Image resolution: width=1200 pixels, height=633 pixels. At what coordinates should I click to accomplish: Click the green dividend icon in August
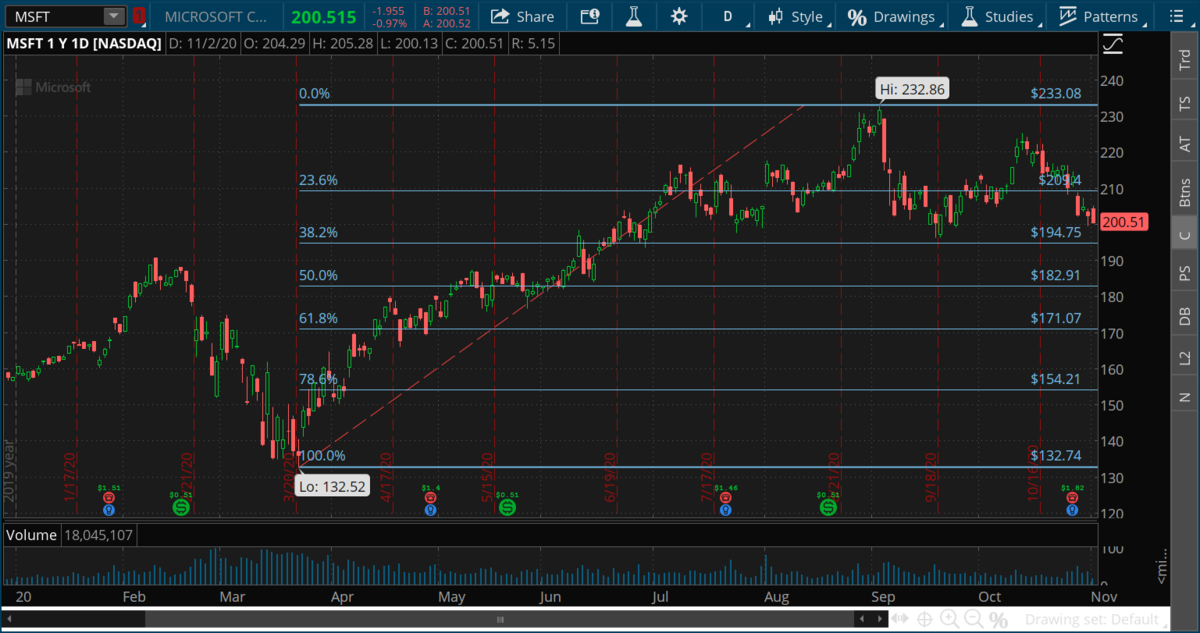click(x=828, y=508)
